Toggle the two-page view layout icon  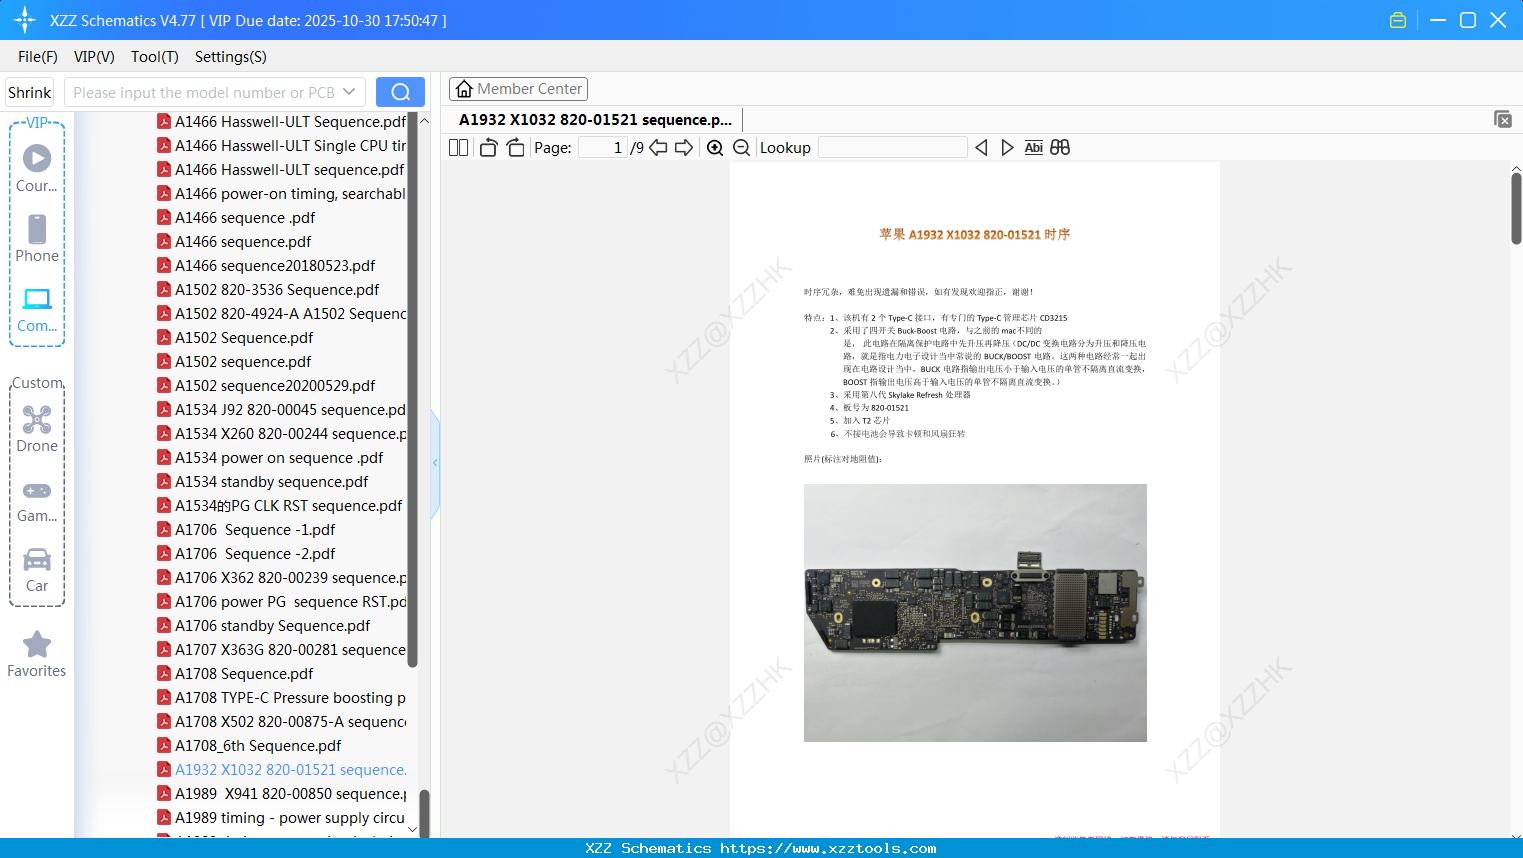coord(458,148)
